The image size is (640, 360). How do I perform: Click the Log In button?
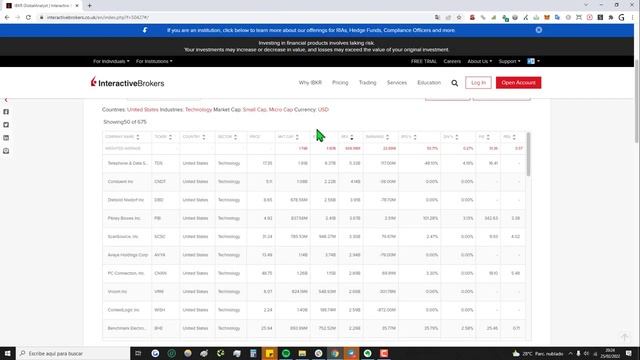(x=478, y=82)
